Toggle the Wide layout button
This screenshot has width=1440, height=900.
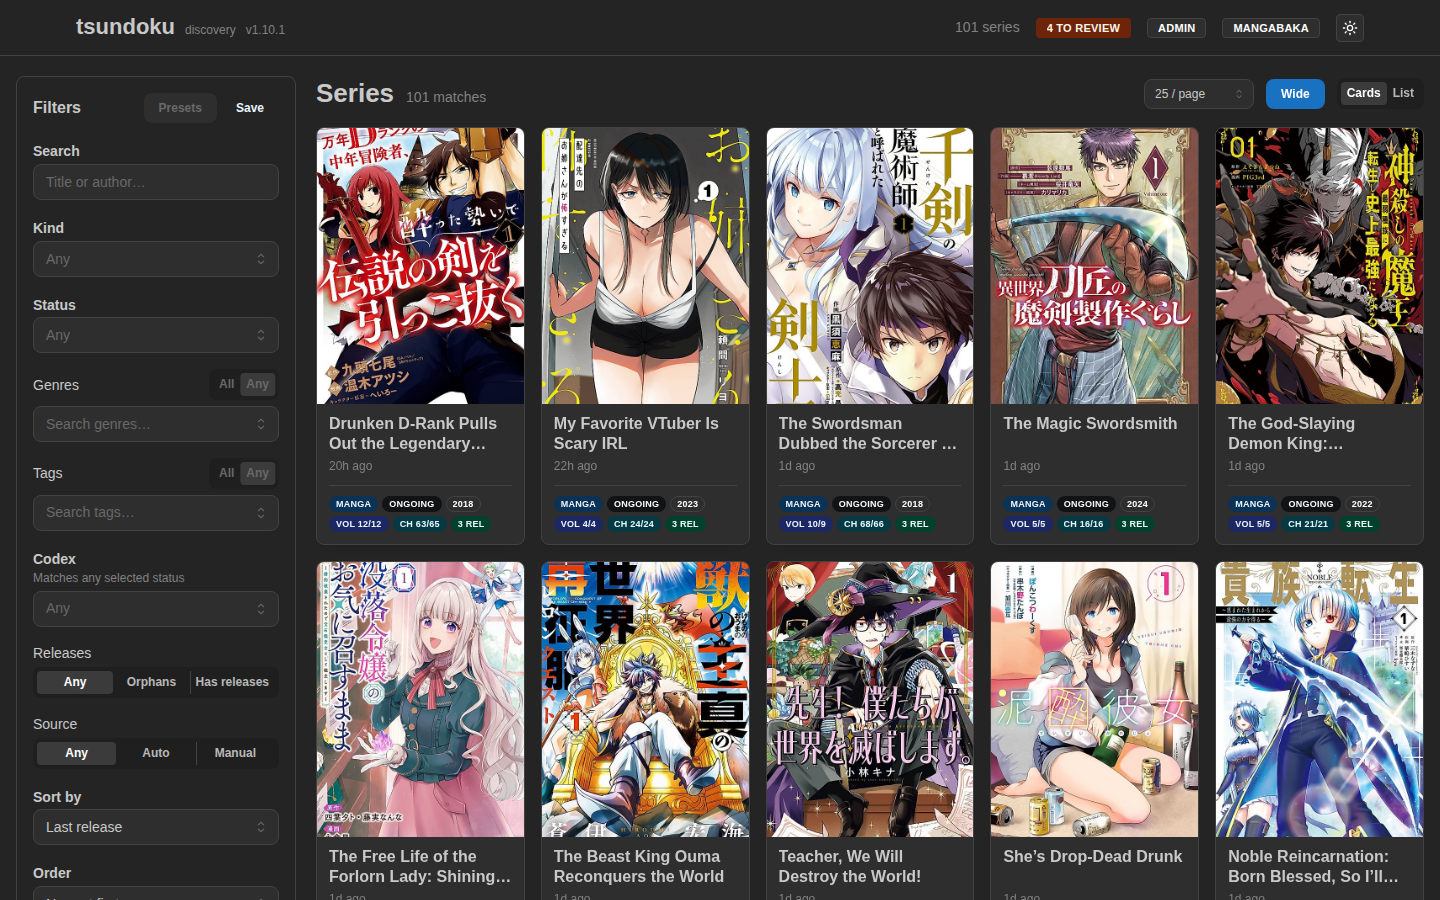coord(1295,94)
